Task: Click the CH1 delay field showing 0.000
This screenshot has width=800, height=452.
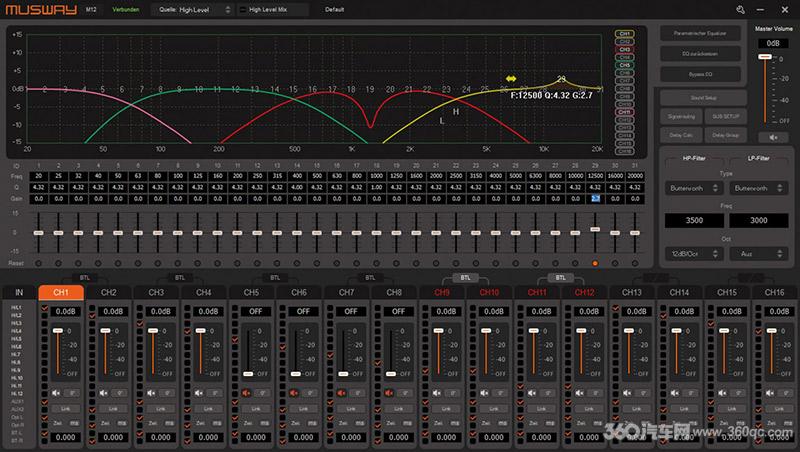Action: click(65, 437)
